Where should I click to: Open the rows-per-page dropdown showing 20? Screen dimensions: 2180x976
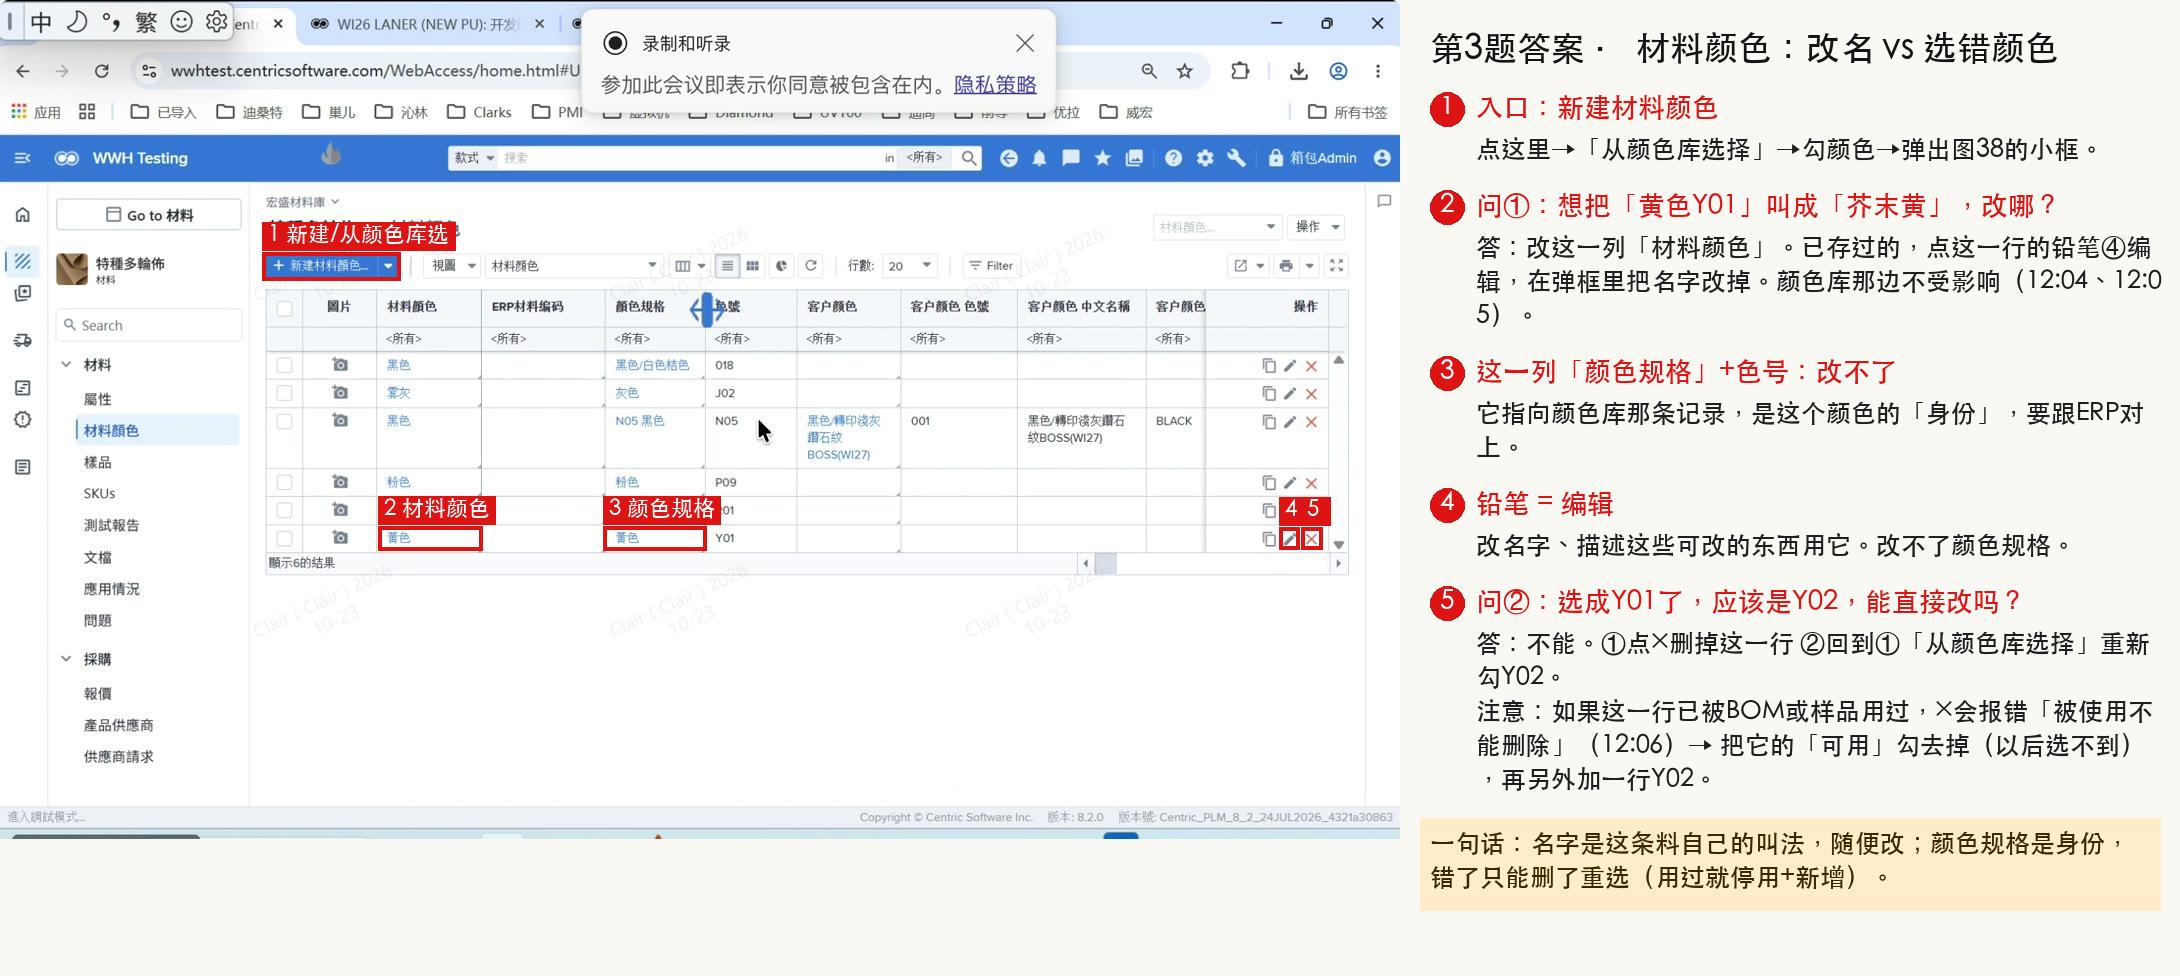pyautogui.click(x=910, y=265)
